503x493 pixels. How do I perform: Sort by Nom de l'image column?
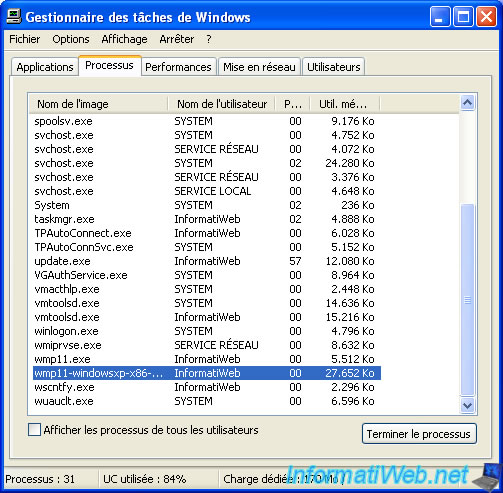click(98, 104)
